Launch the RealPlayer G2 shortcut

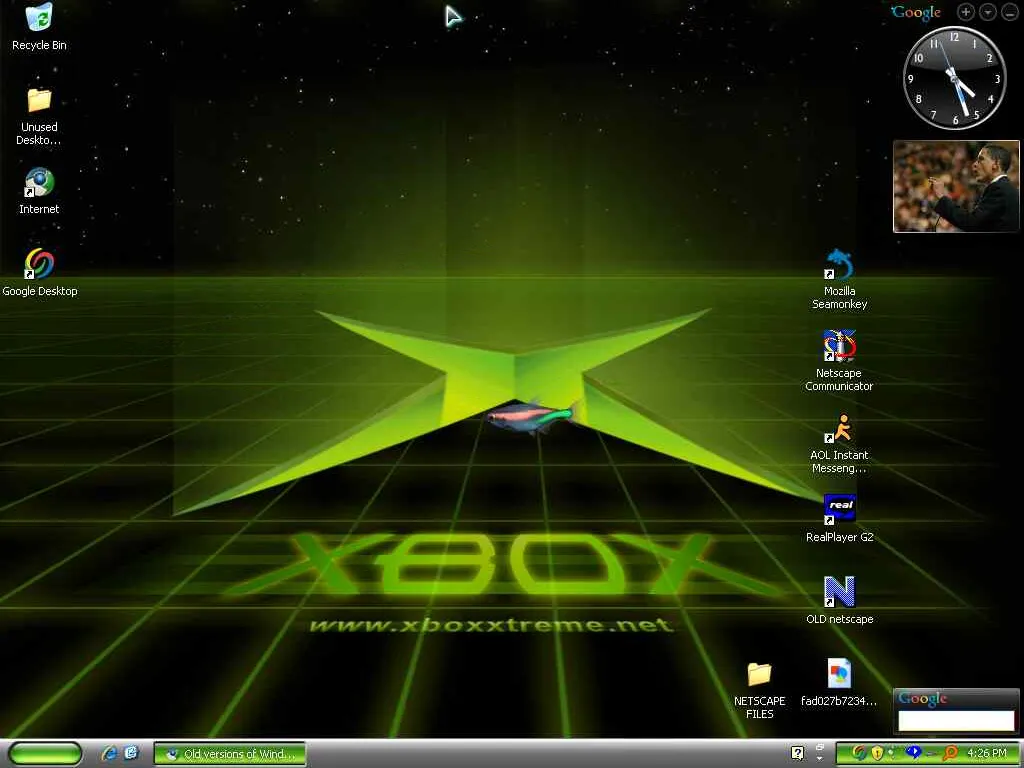tap(839, 519)
